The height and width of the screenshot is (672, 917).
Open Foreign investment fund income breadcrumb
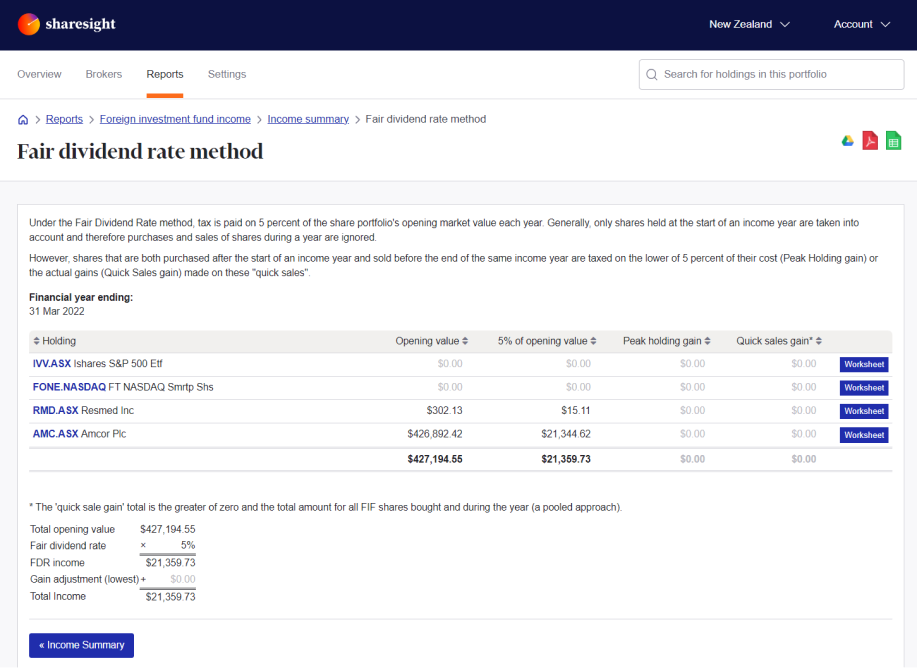175,119
